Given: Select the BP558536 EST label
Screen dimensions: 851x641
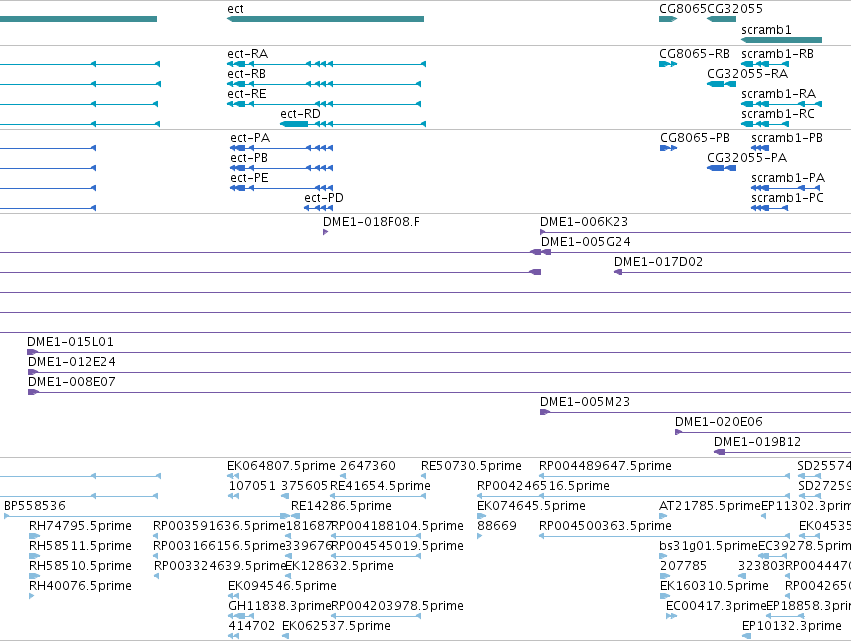Looking at the screenshot, I should click(35, 506).
